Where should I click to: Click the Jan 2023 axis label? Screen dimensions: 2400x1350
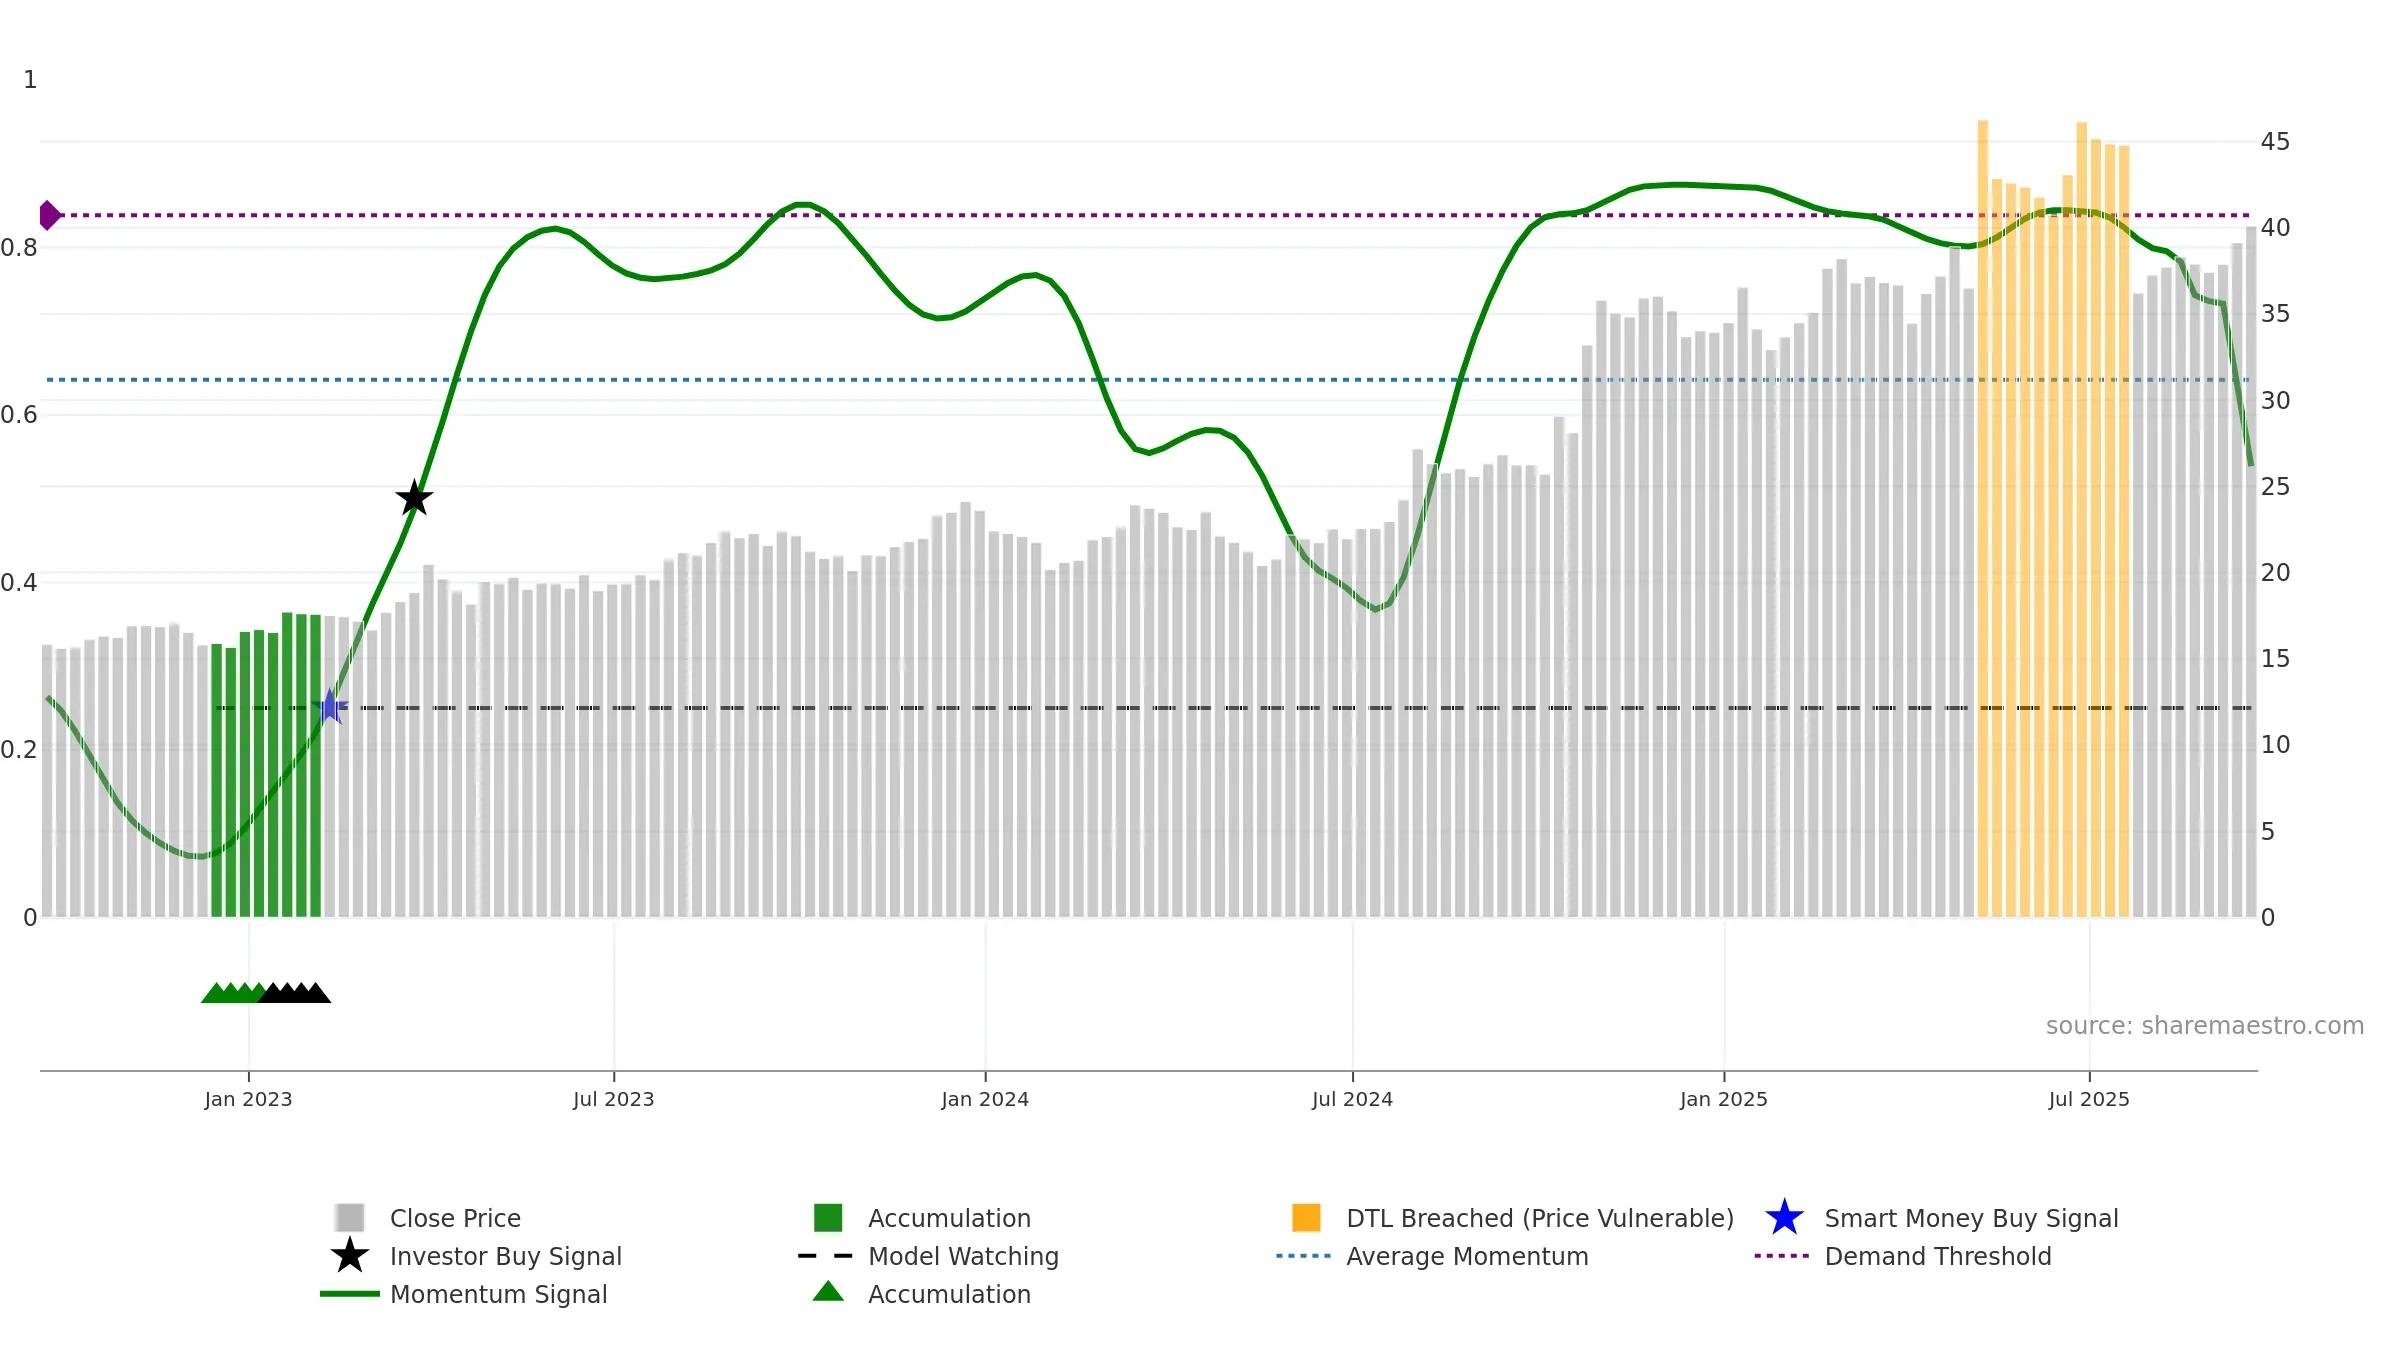coord(248,1099)
